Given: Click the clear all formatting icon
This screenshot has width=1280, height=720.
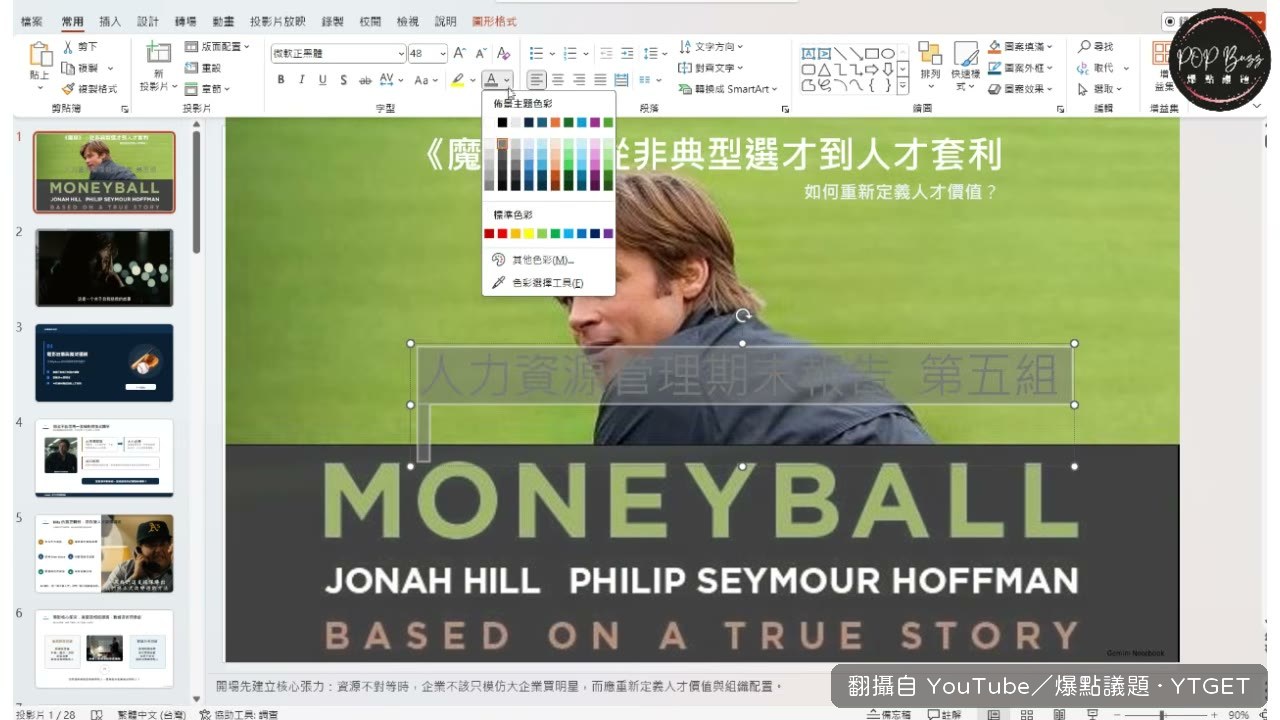Looking at the screenshot, I should click(504, 53).
